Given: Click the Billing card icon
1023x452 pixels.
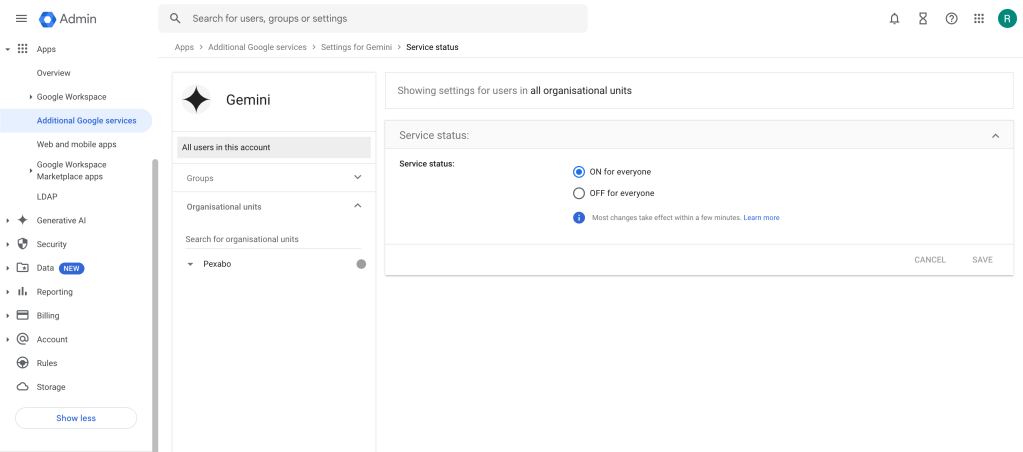Looking at the screenshot, I should 23,316.
